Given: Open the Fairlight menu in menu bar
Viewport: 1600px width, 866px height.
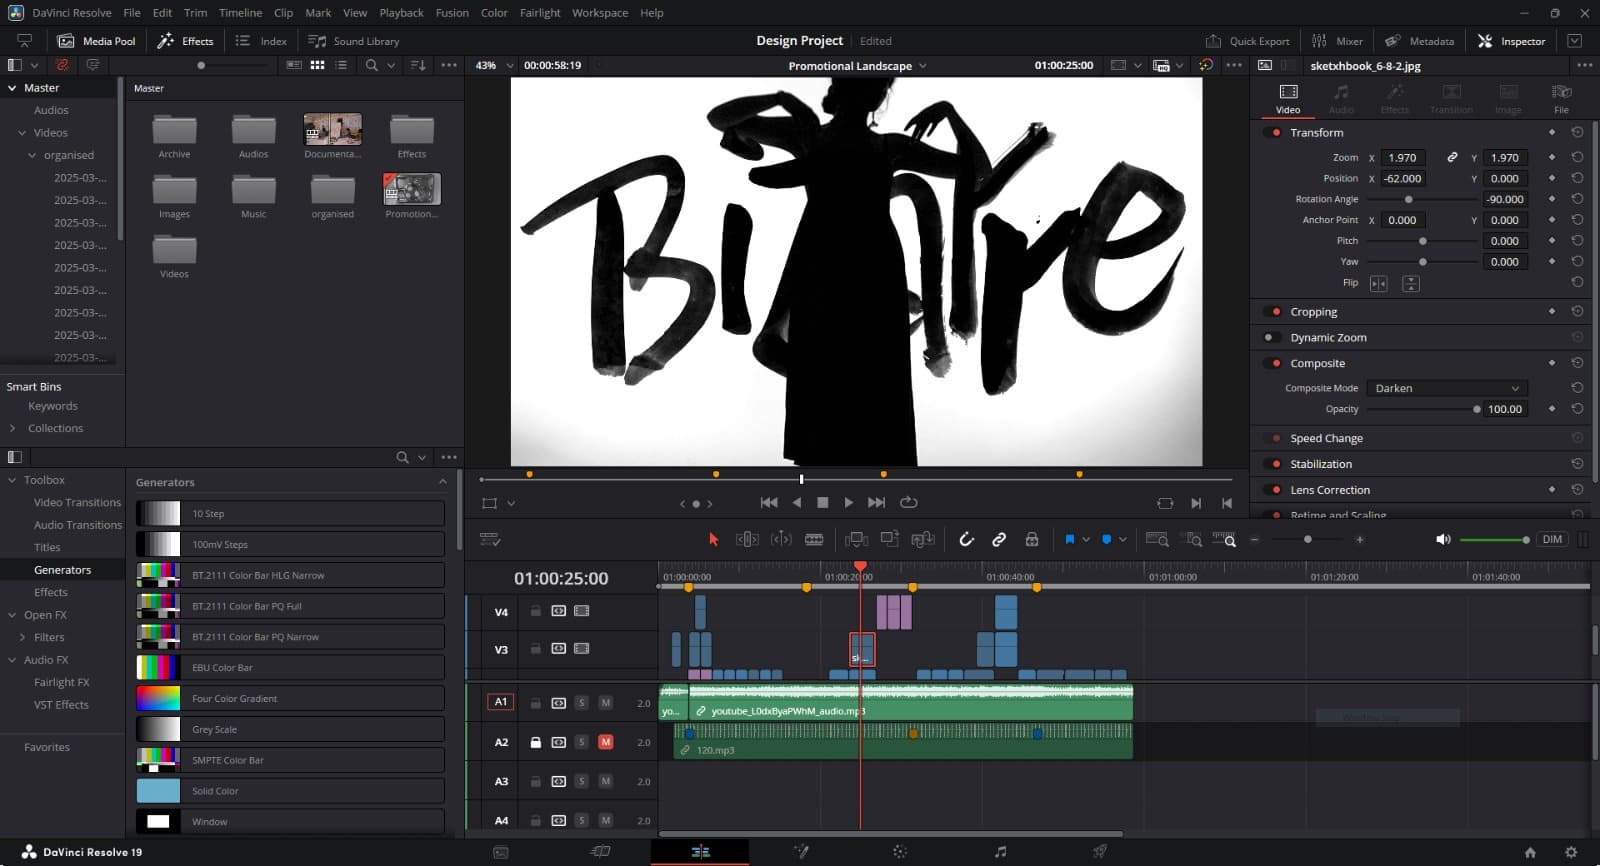Looking at the screenshot, I should [540, 13].
